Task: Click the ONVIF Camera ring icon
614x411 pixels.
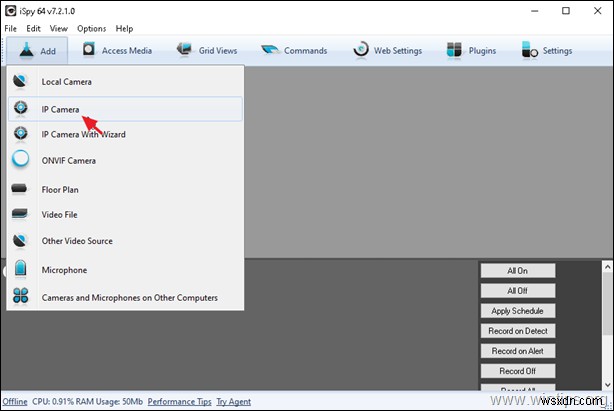Action: [20, 160]
